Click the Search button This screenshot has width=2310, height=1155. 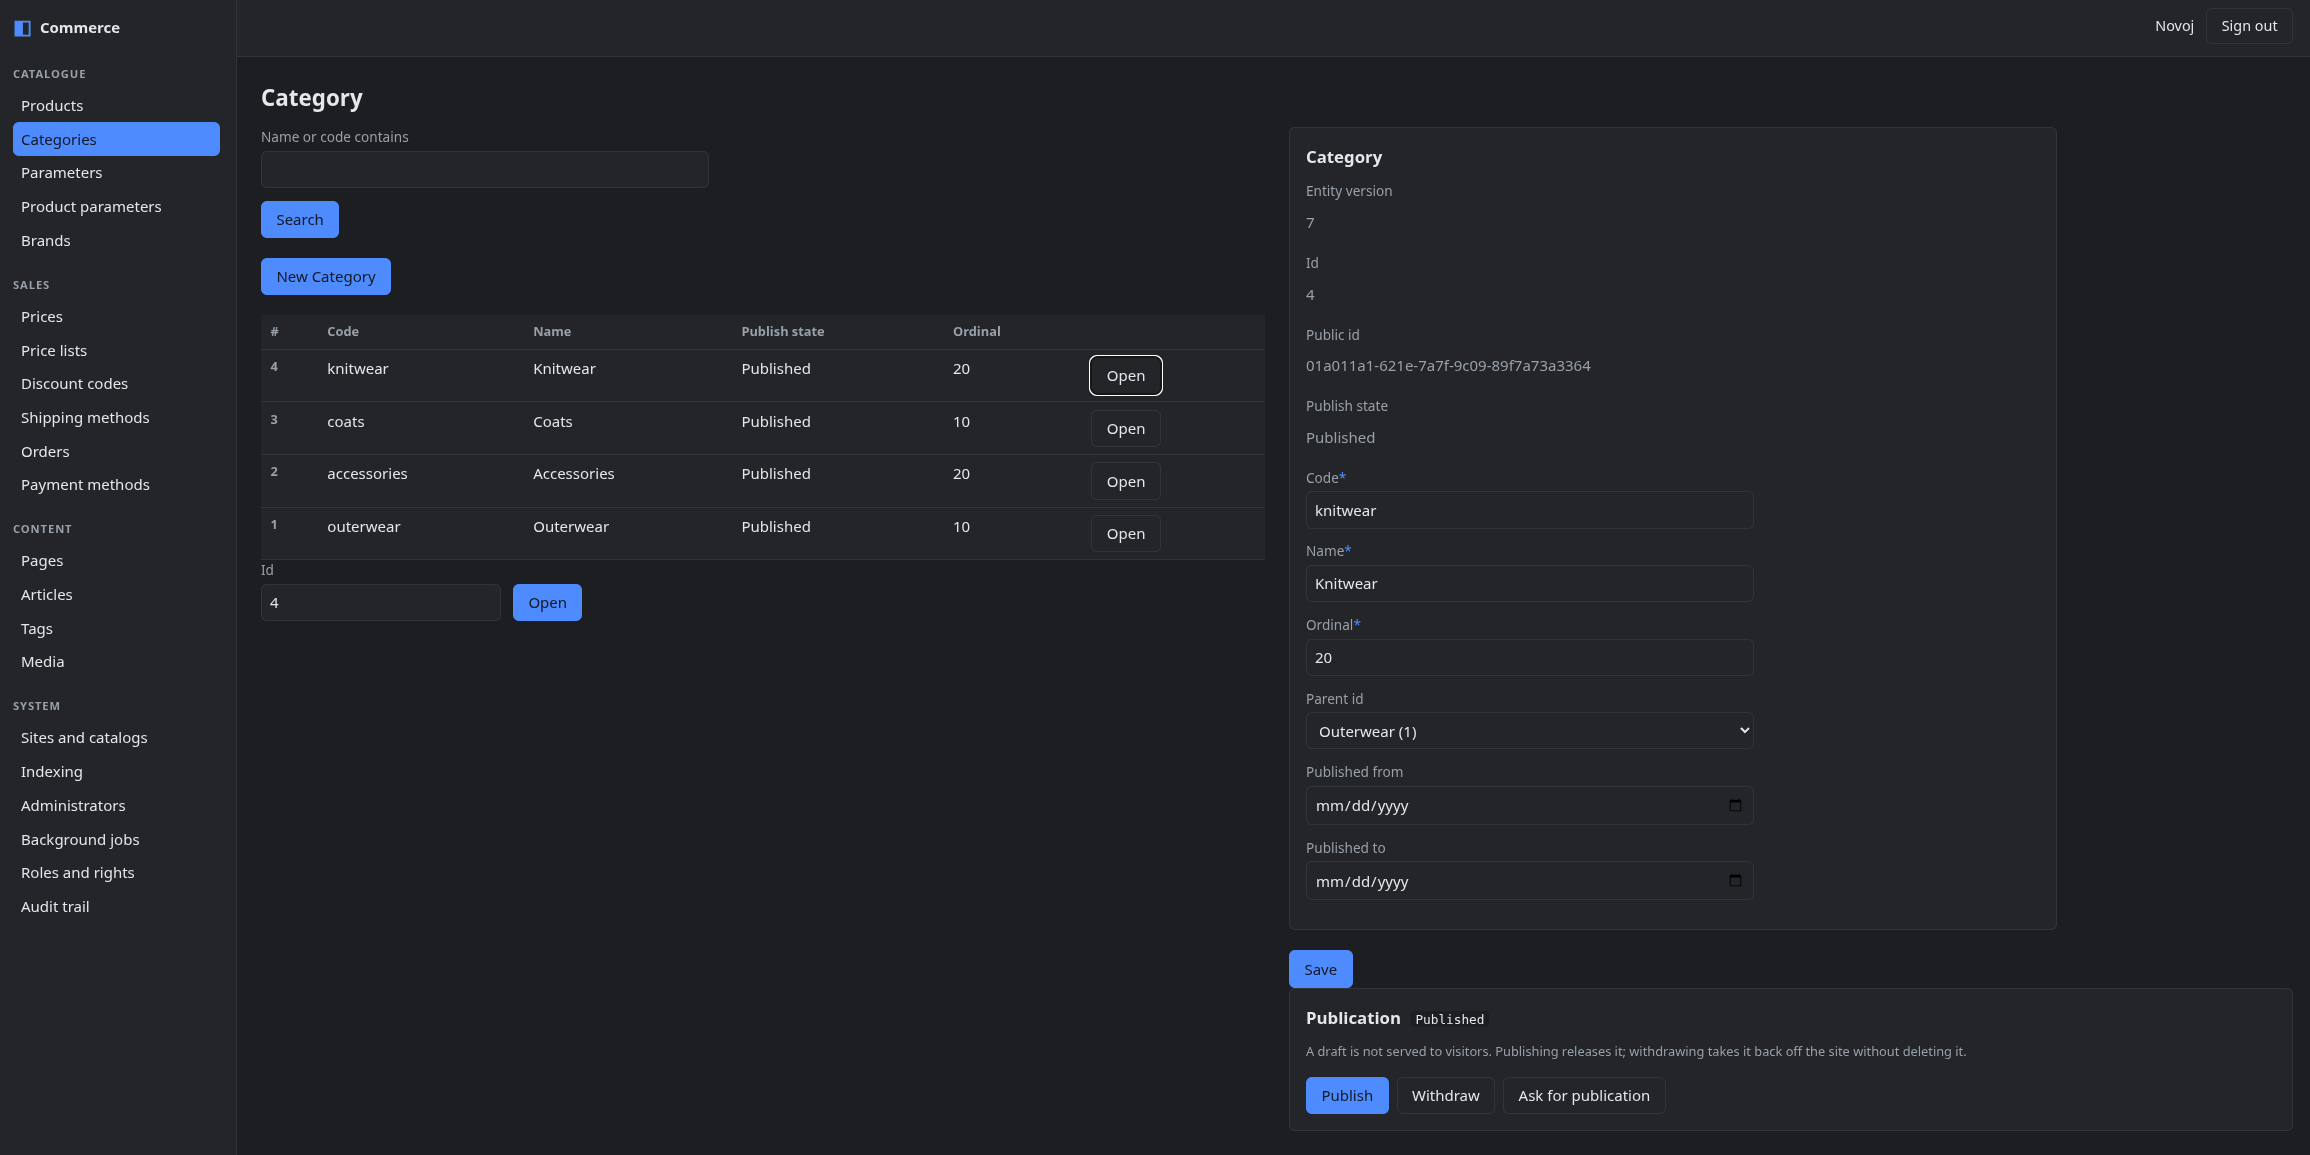[x=300, y=220]
